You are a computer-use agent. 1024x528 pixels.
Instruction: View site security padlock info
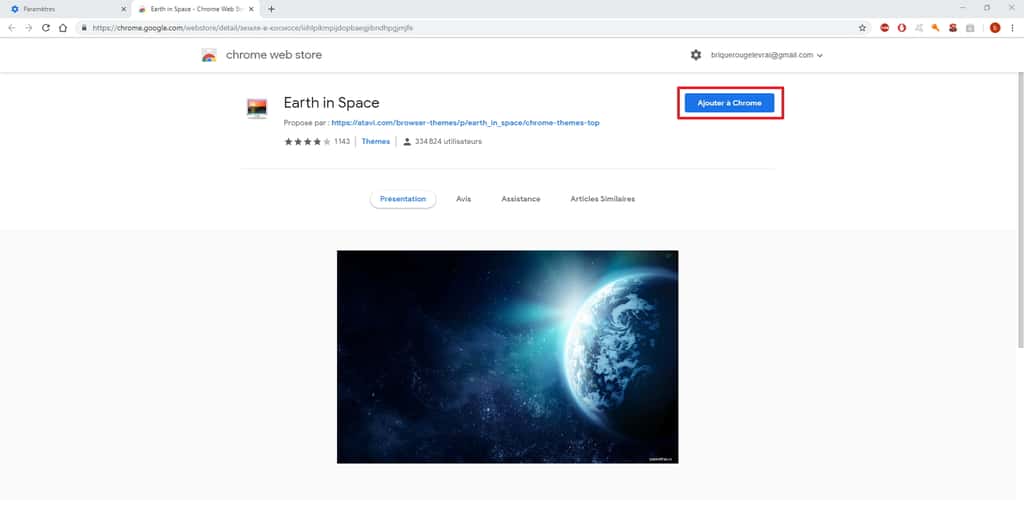point(84,28)
